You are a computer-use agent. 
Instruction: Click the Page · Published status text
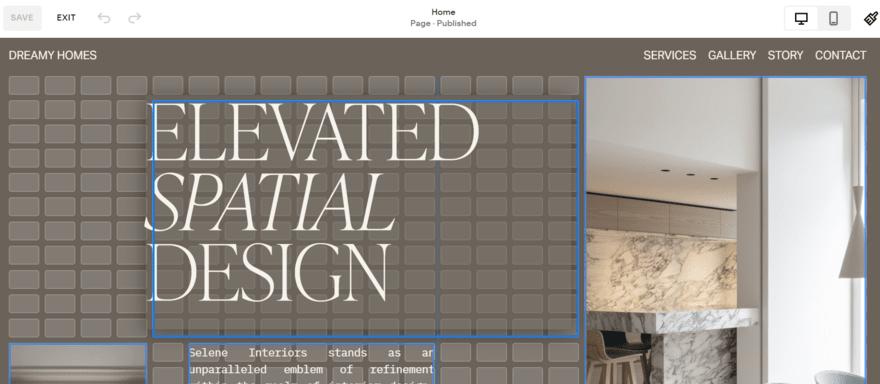pos(443,24)
